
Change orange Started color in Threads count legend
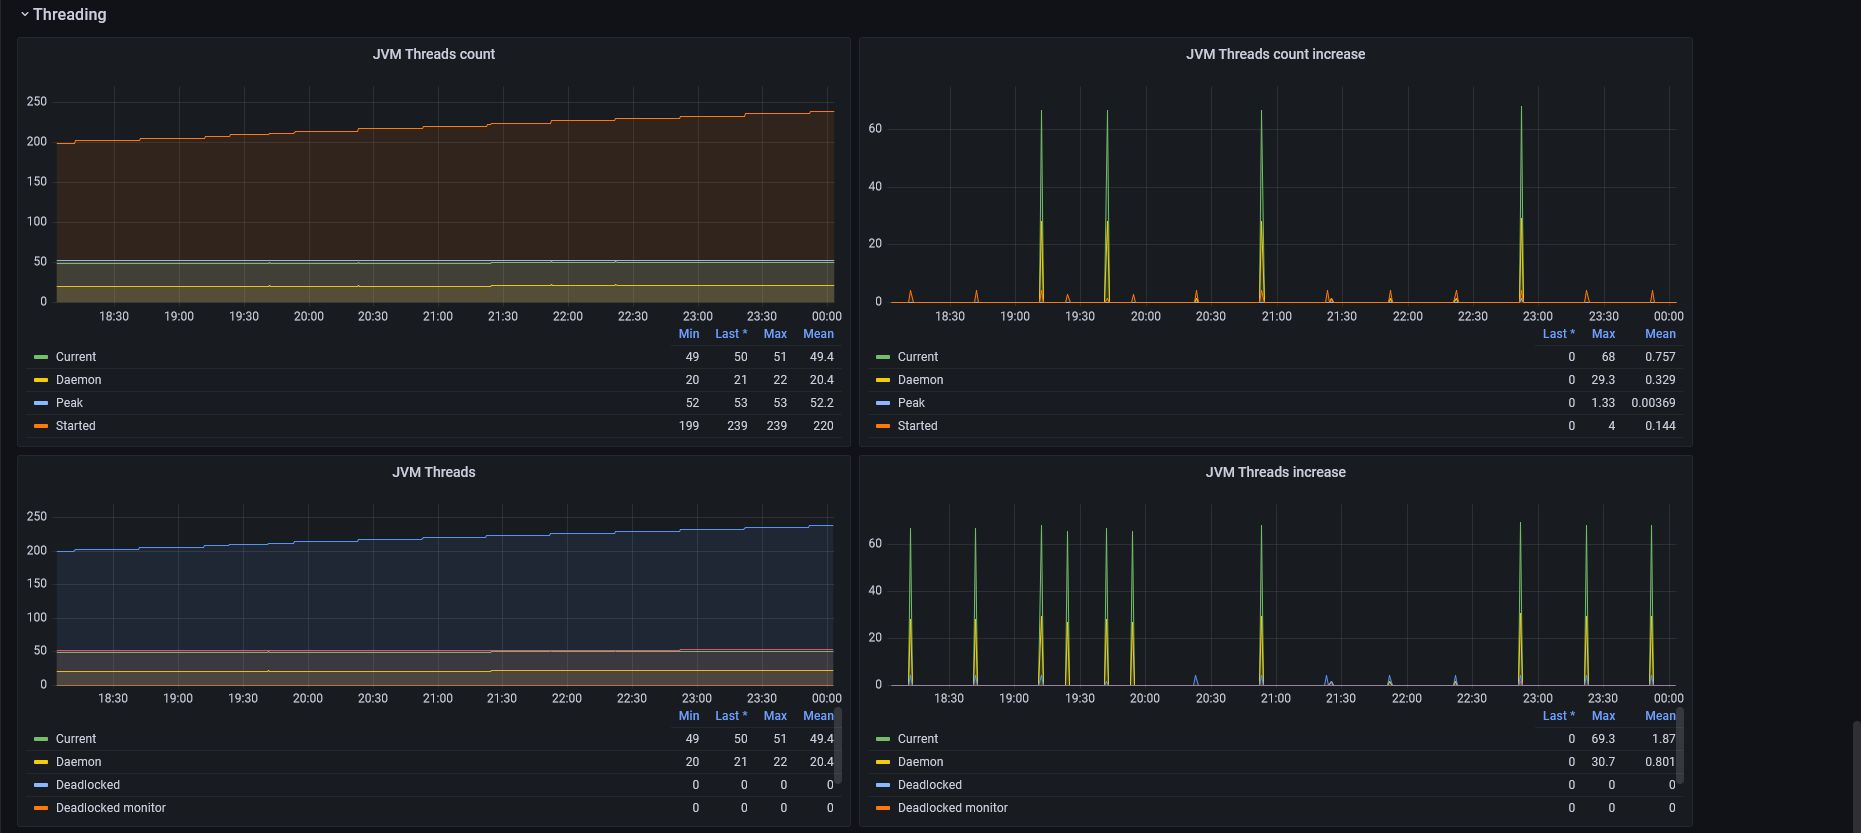pyautogui.click(x=41, y=426)
